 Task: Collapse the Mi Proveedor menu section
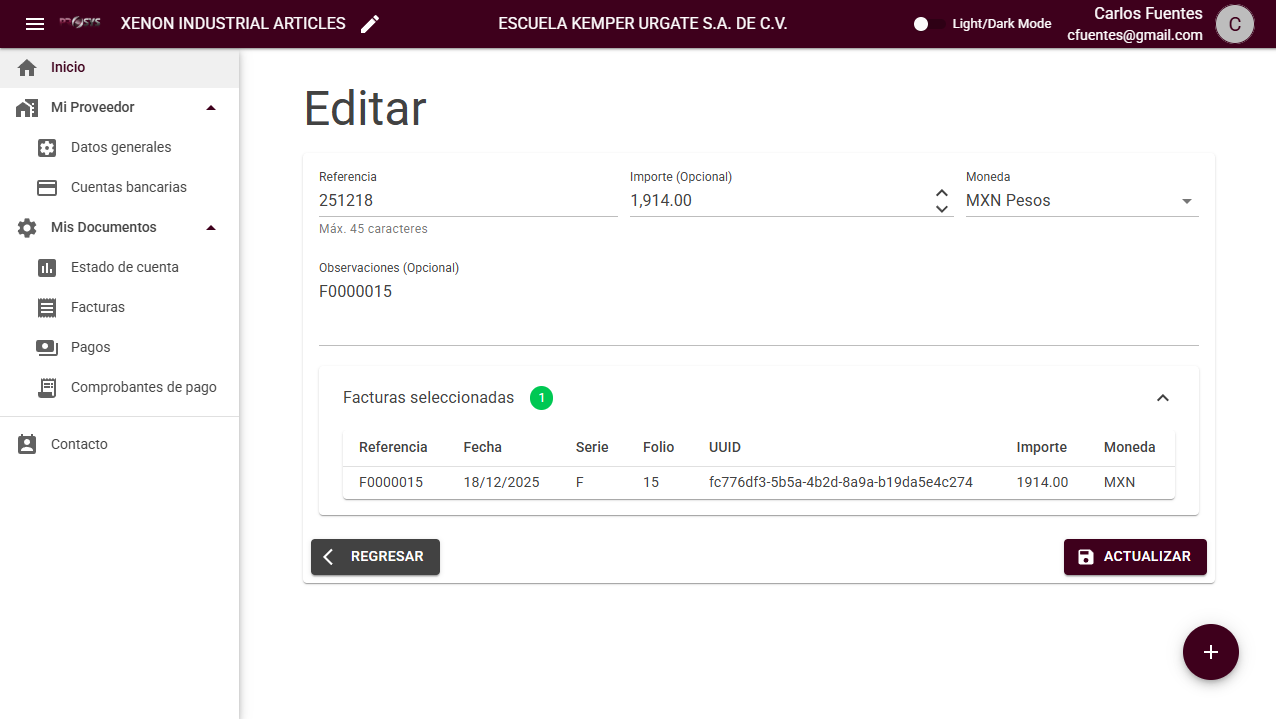210,108
